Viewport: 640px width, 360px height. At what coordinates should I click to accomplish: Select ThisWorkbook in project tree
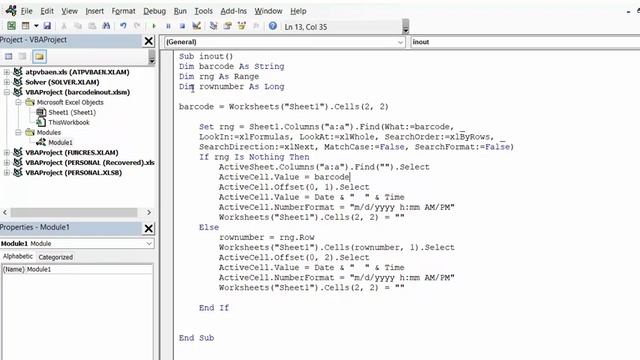point(69,122)
